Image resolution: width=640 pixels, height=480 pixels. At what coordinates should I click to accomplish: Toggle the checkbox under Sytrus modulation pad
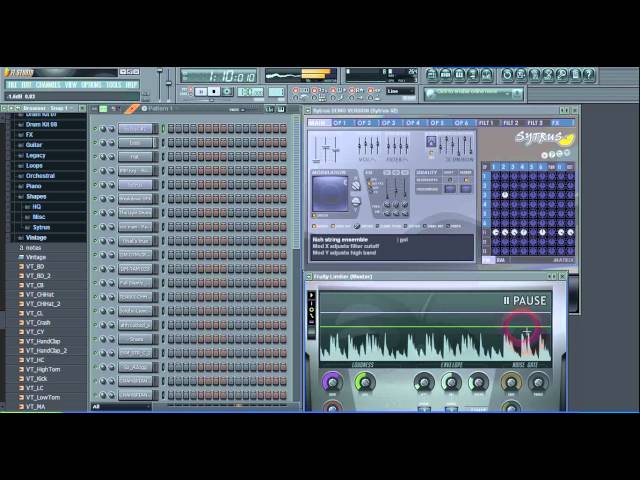point(314,215)
